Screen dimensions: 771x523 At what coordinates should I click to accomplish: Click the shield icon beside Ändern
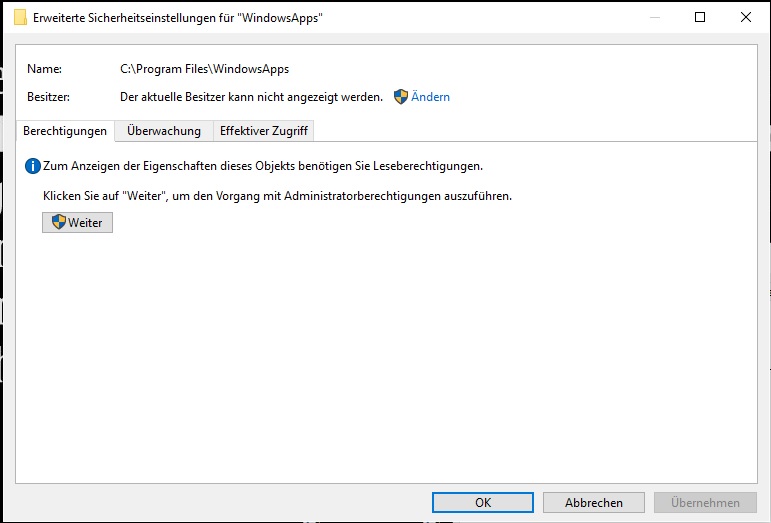pos(401,97)
